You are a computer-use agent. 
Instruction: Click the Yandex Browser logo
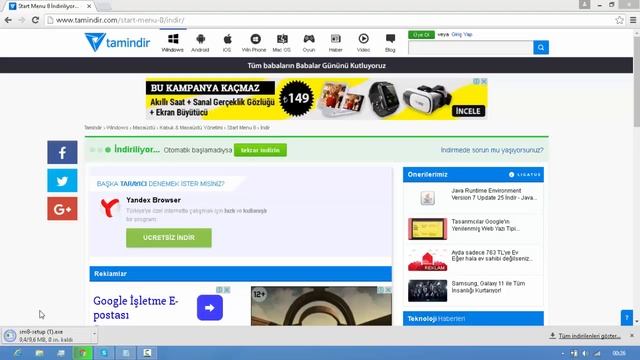(110, 207)
